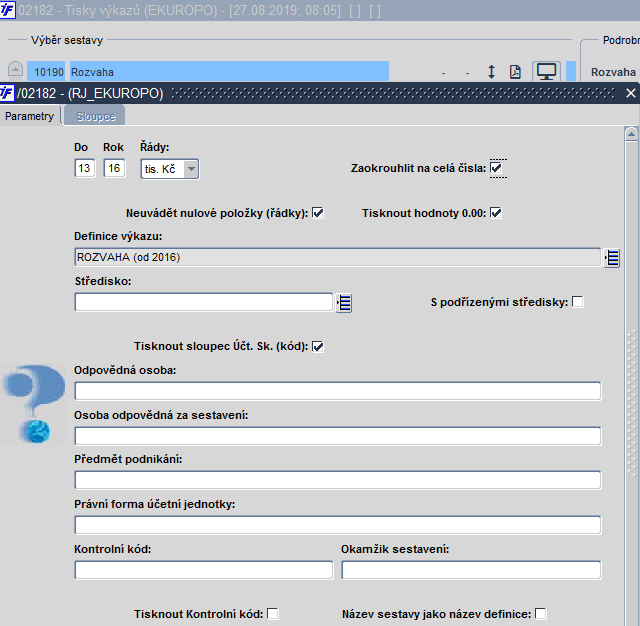
Task: Open the Řády dropdown showing tis. Kč
Action: pyautogui.click(x=170, y=169)
